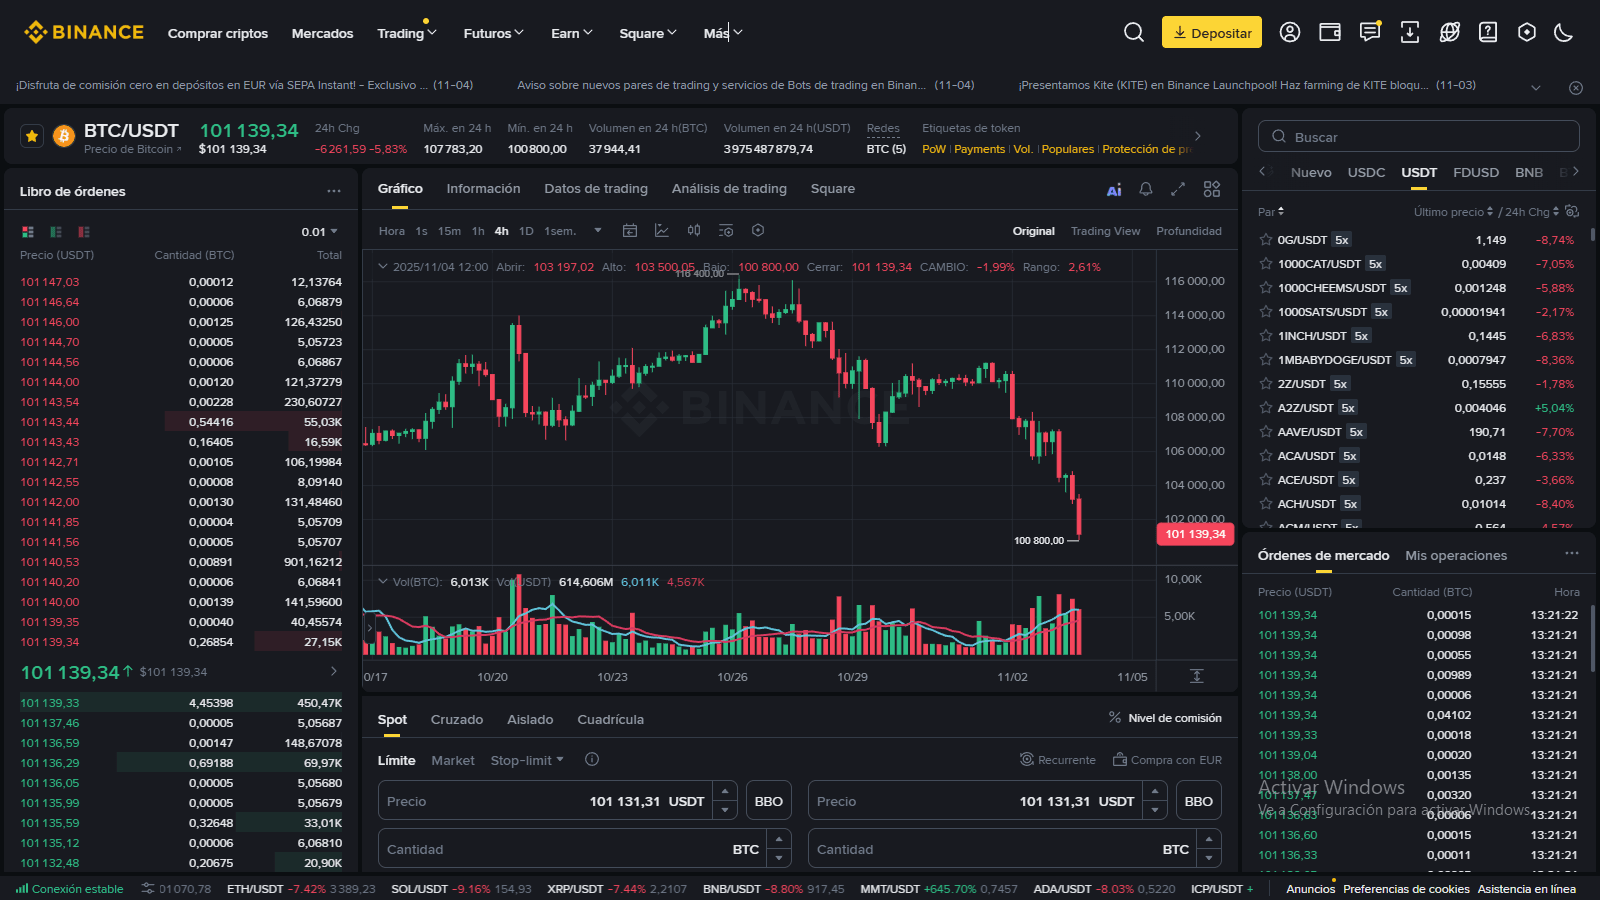Image resolution: width=1600 pixels, height=900 pixels.
Task: Collapse the candle OHLC info chevron
Action: tap(382, 267)
